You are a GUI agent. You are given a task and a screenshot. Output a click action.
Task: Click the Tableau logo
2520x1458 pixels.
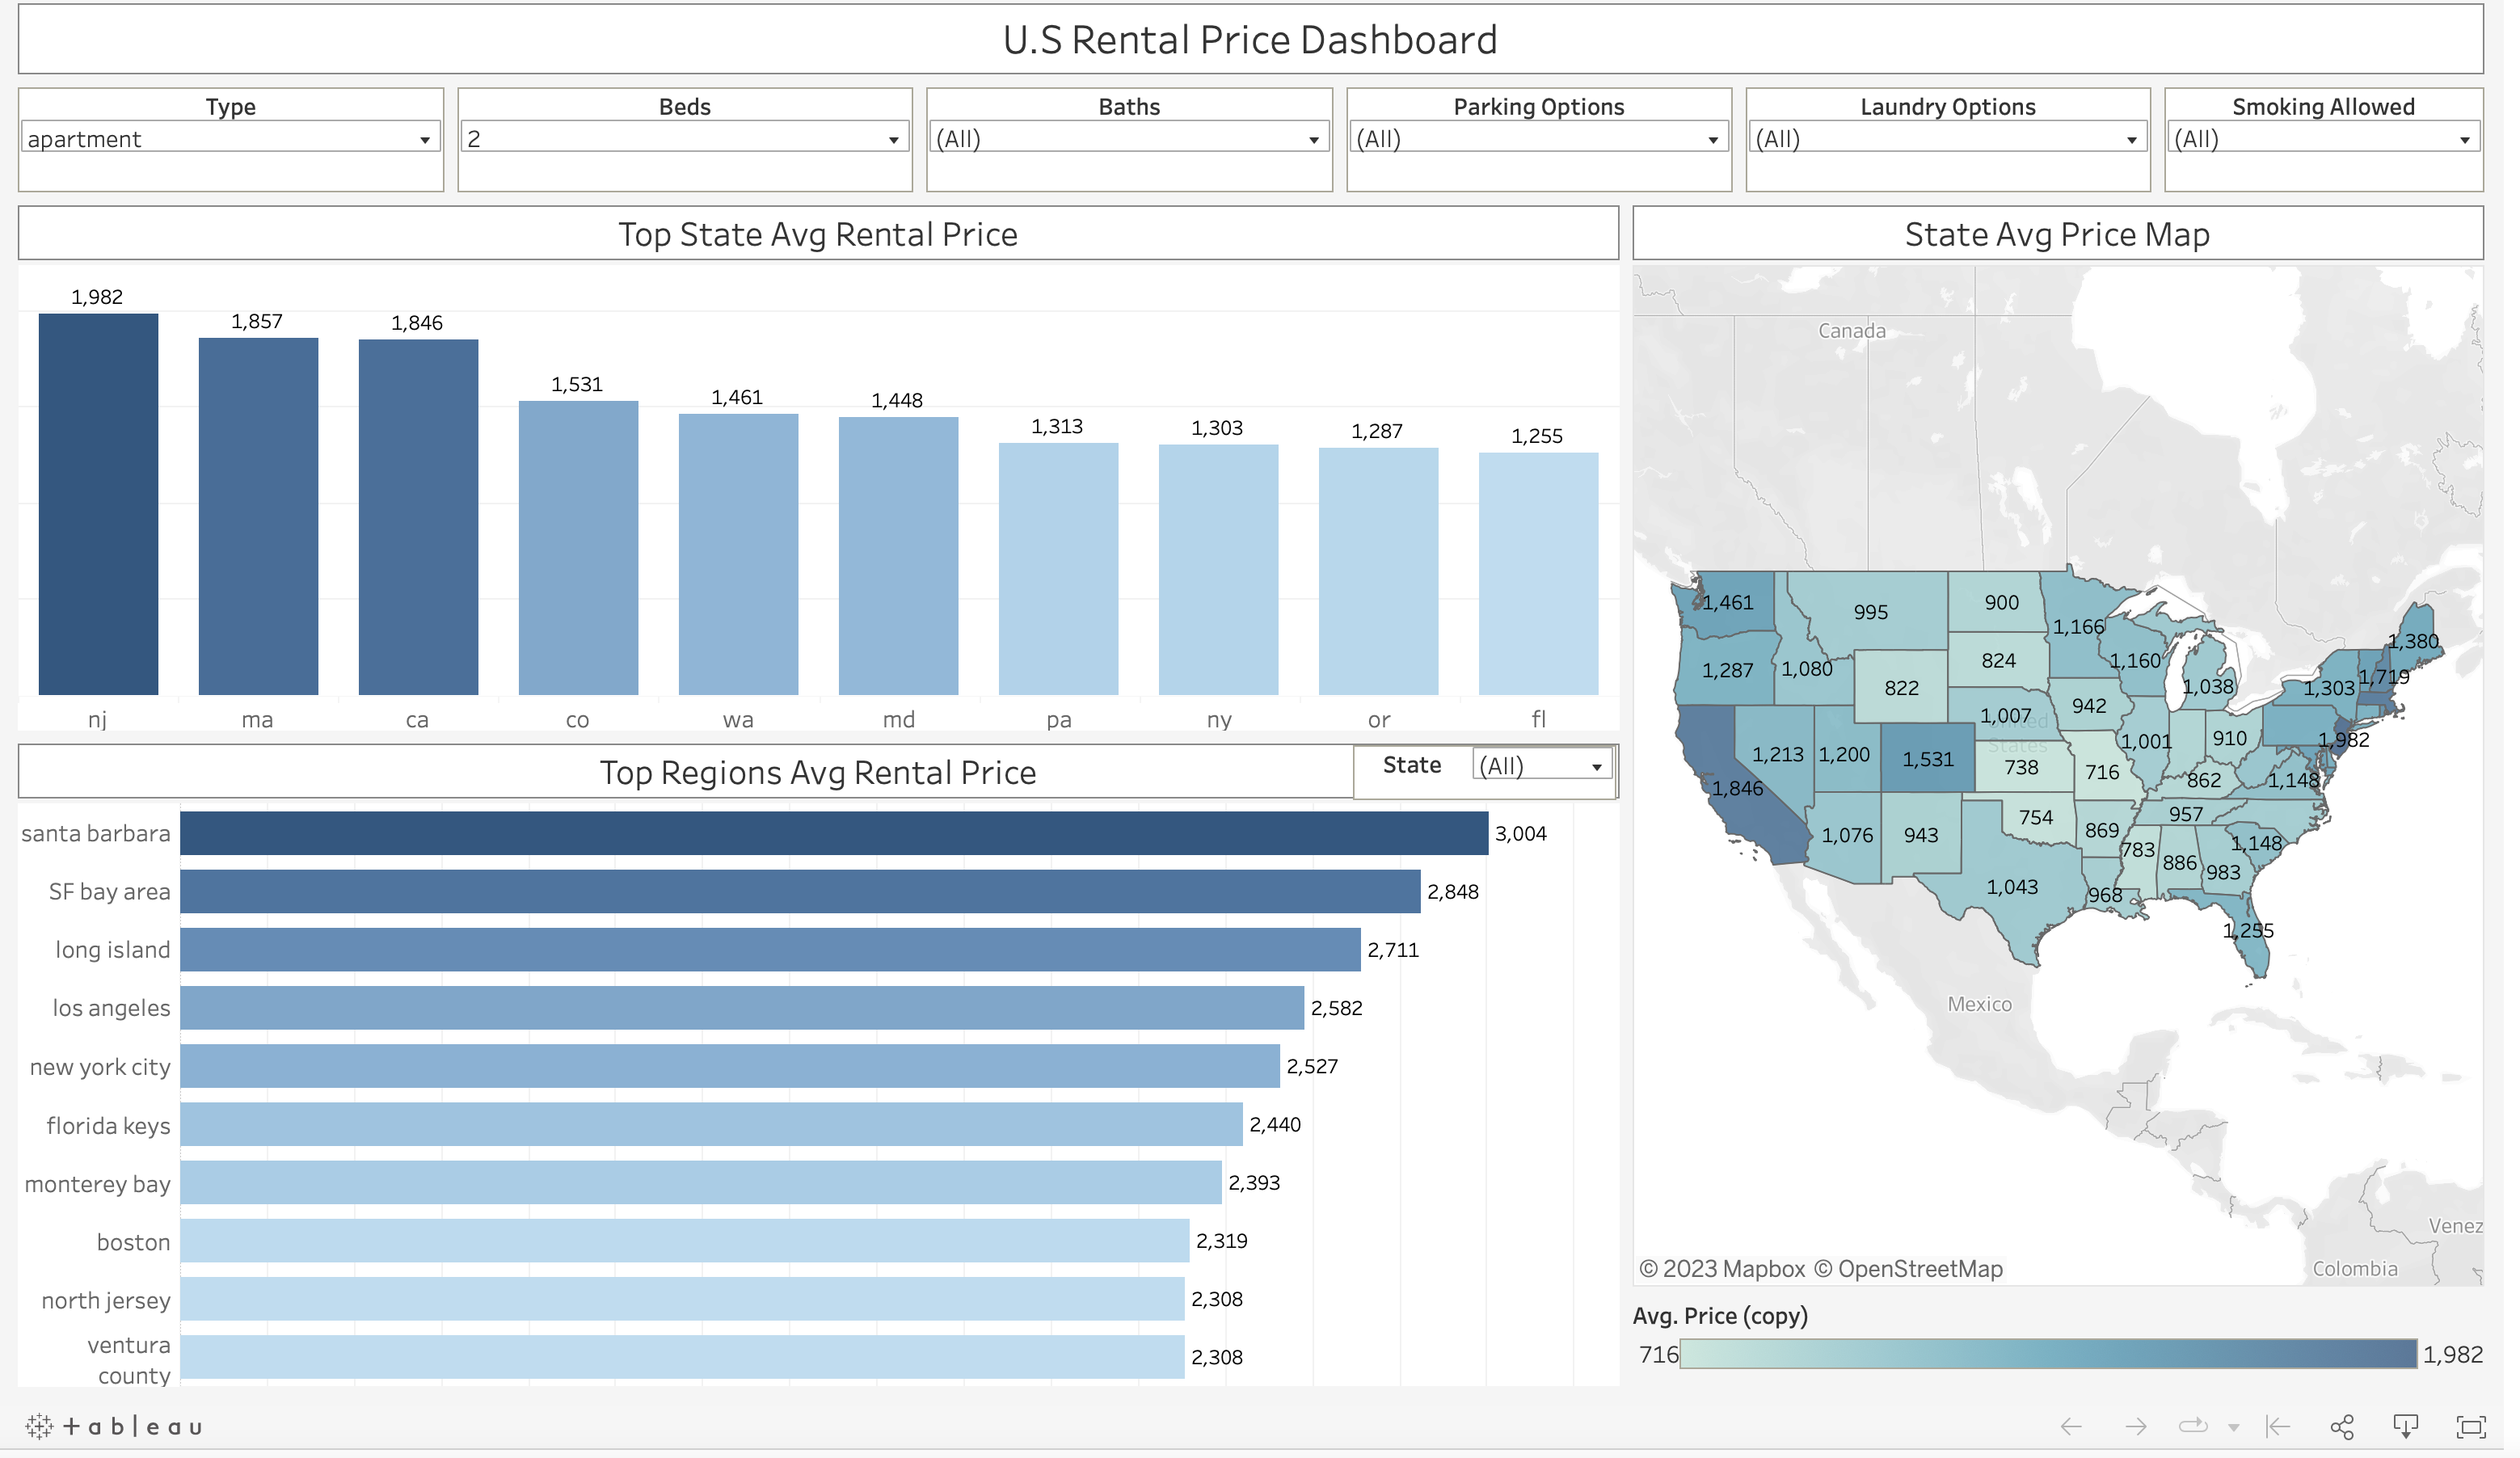114,1426
